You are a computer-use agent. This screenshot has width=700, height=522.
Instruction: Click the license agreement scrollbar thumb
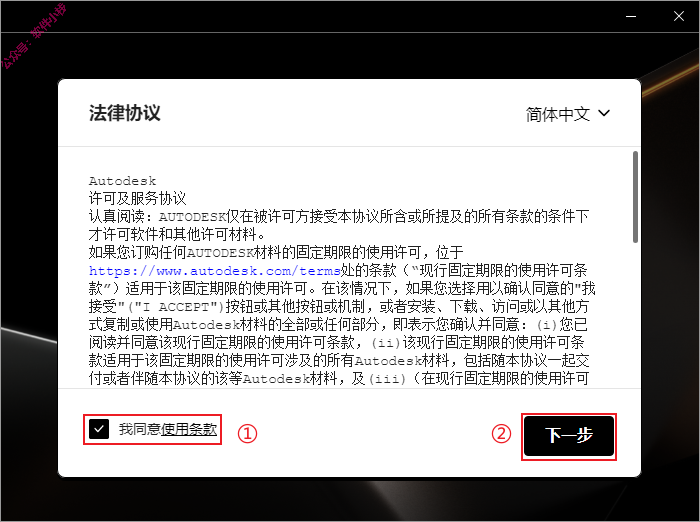click(635, 197)
